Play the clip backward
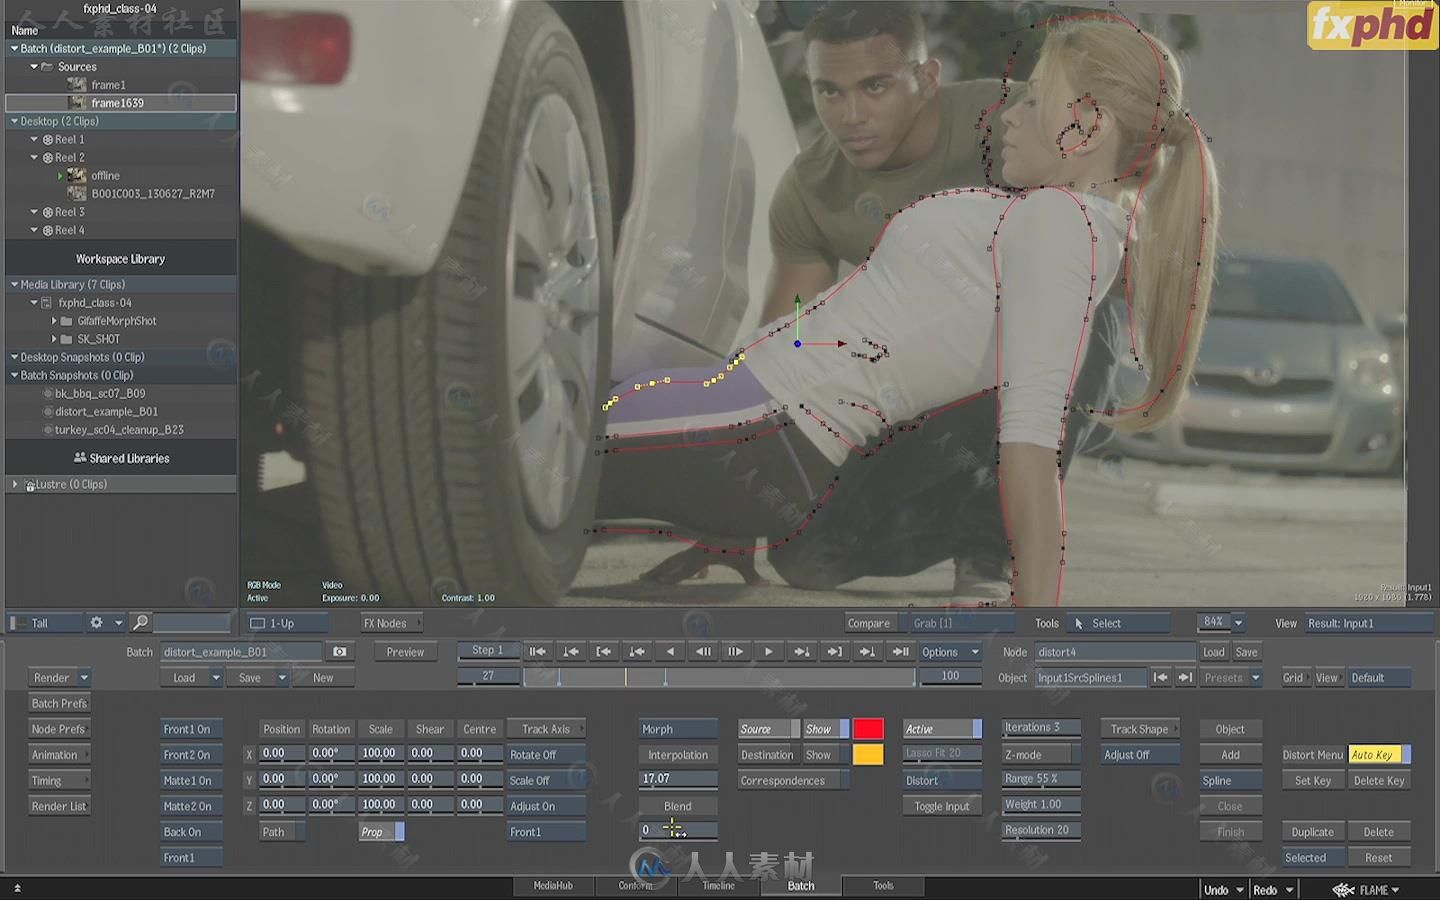The image size is (1440, 900). [670, 652]
